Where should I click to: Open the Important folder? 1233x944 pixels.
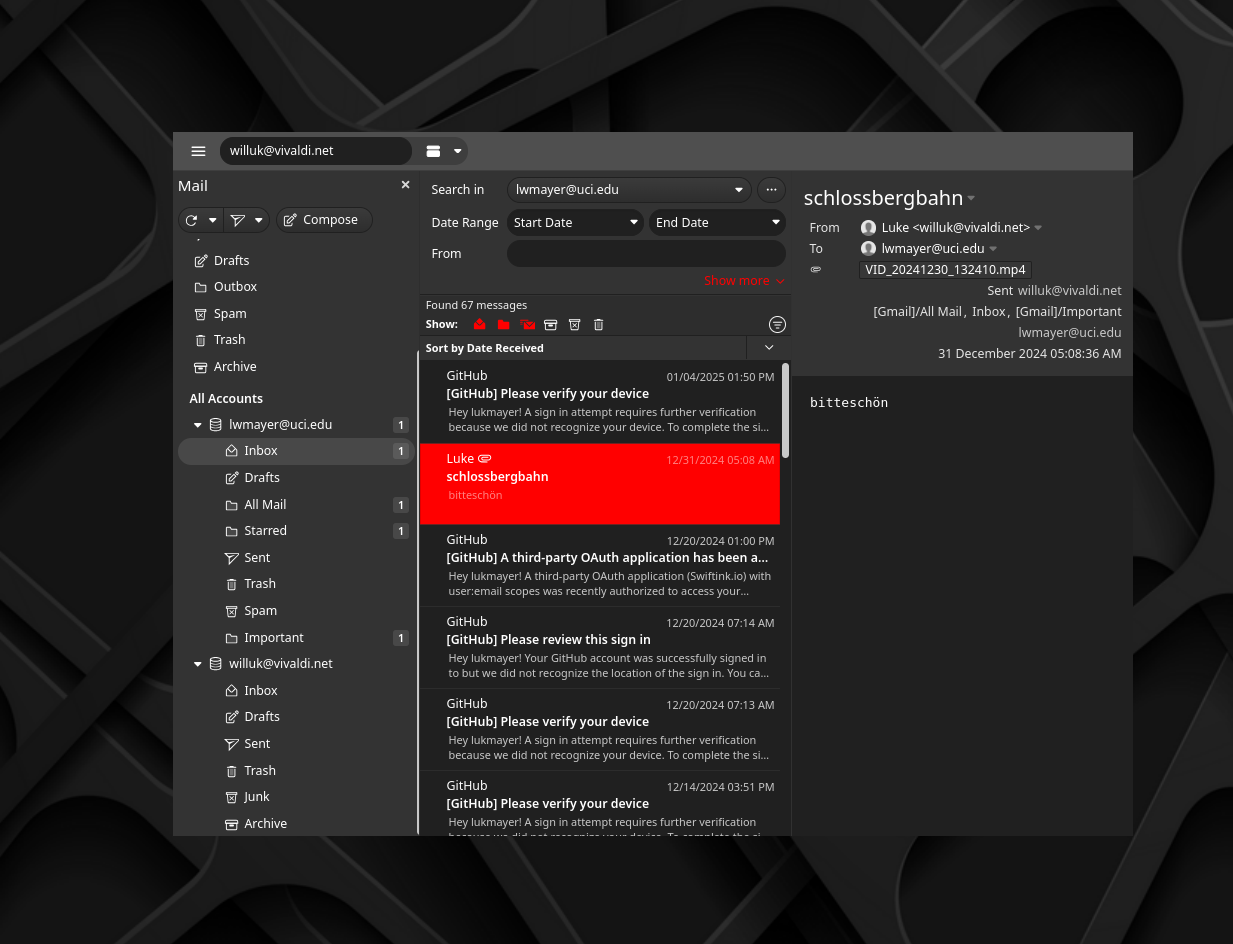[295, 638]
